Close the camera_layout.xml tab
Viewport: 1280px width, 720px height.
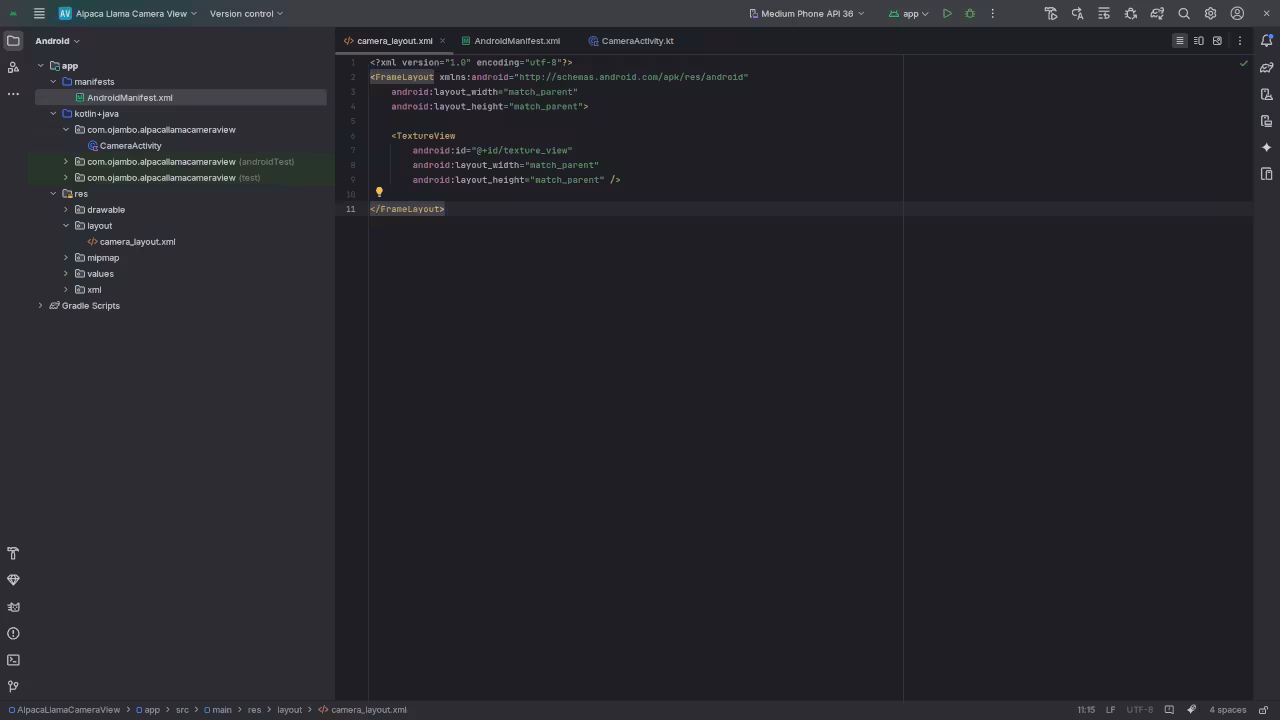(442, 41)
